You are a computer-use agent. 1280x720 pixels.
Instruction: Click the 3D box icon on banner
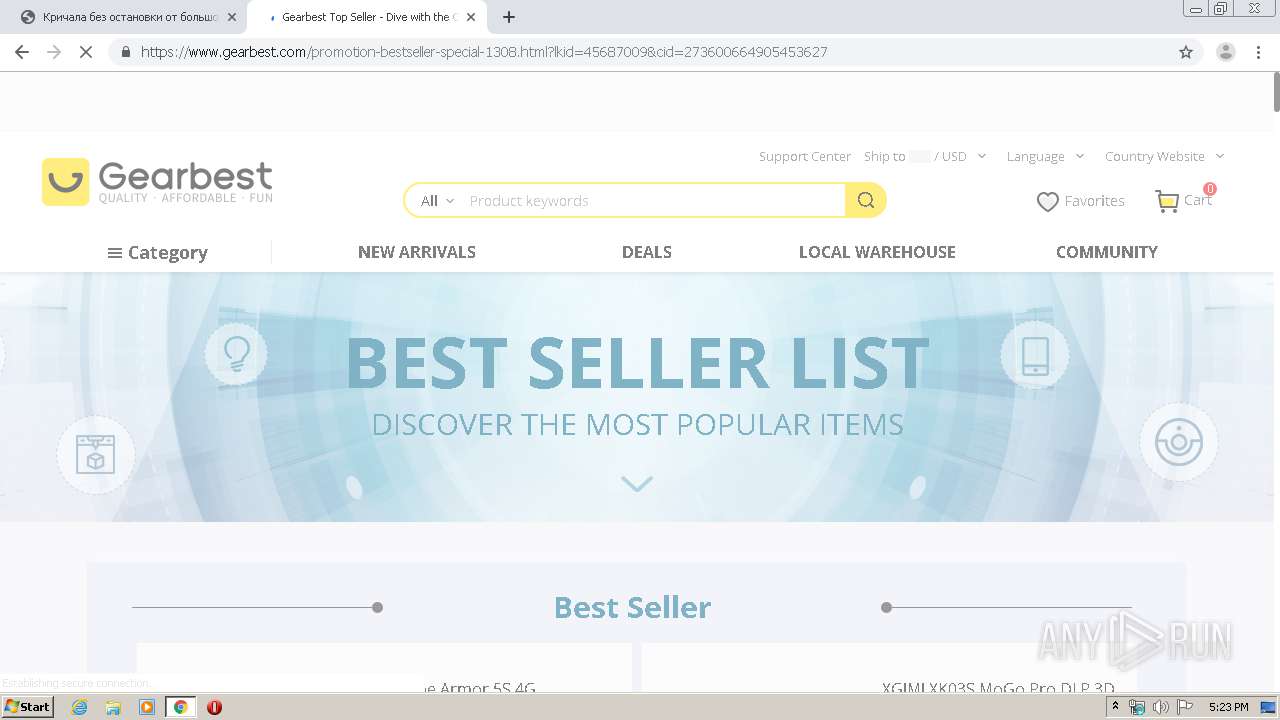tap(95, 456)
